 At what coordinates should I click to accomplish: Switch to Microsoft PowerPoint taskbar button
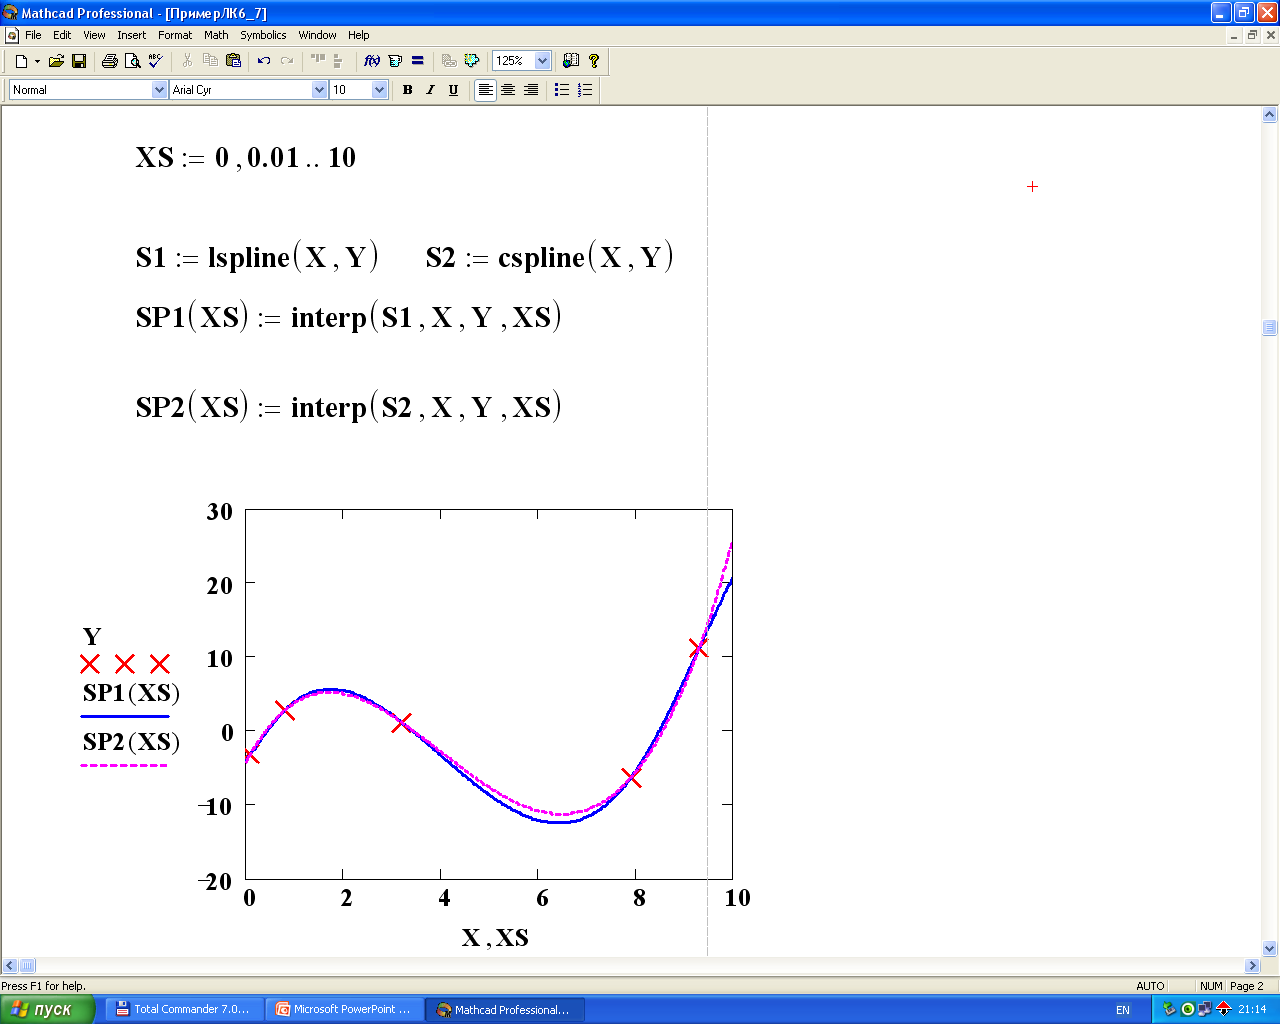click(344, 1010)
